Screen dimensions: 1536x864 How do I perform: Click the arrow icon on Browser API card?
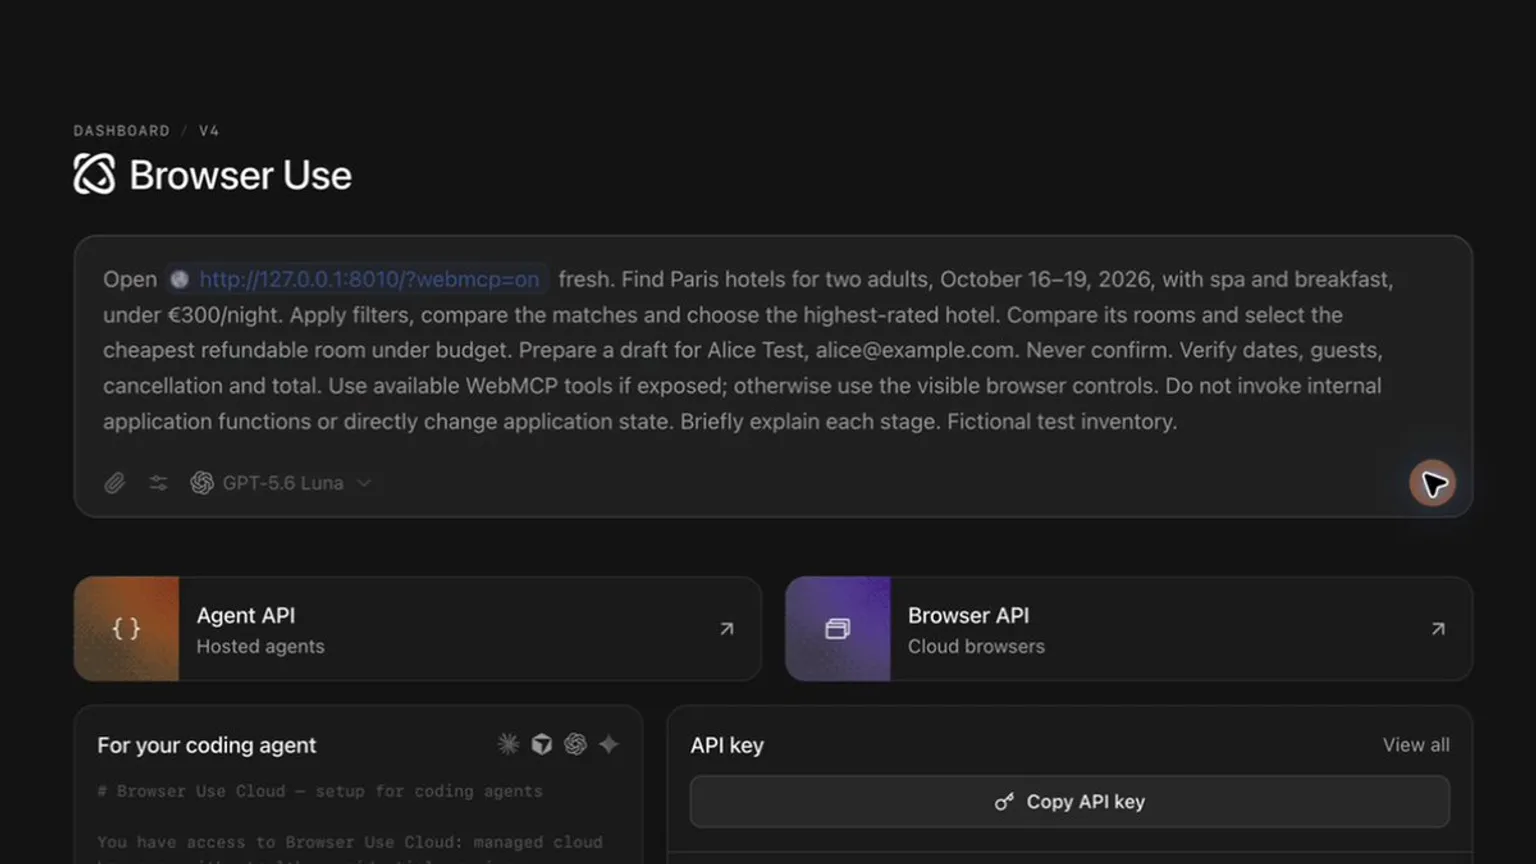[x=1438, y=629]
